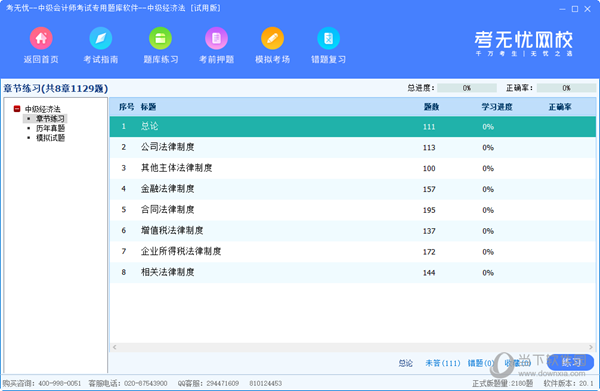Screen dimensions: 600x391
Task: Click the 正确率 column header
Action: pos(560,107)
